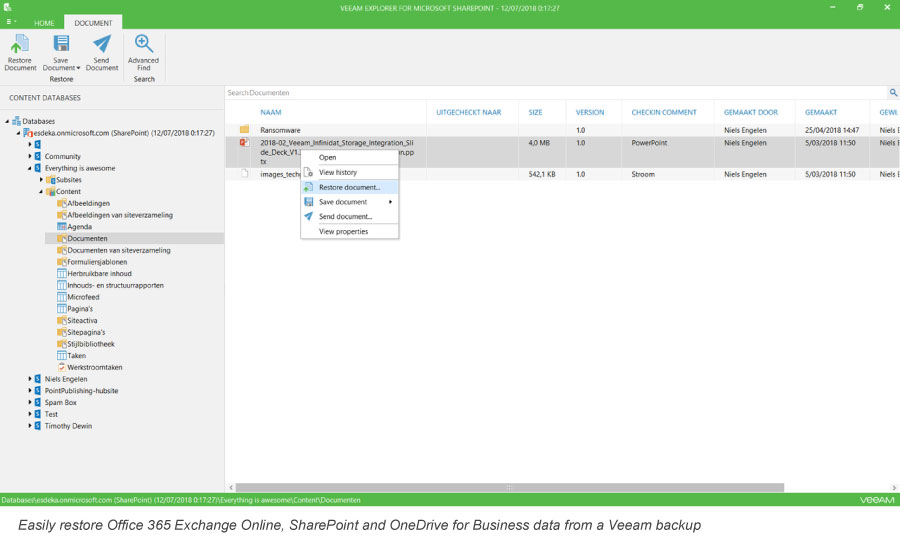
Task: Click the Afbeeldingen library icon
Action: coord(62,203)
